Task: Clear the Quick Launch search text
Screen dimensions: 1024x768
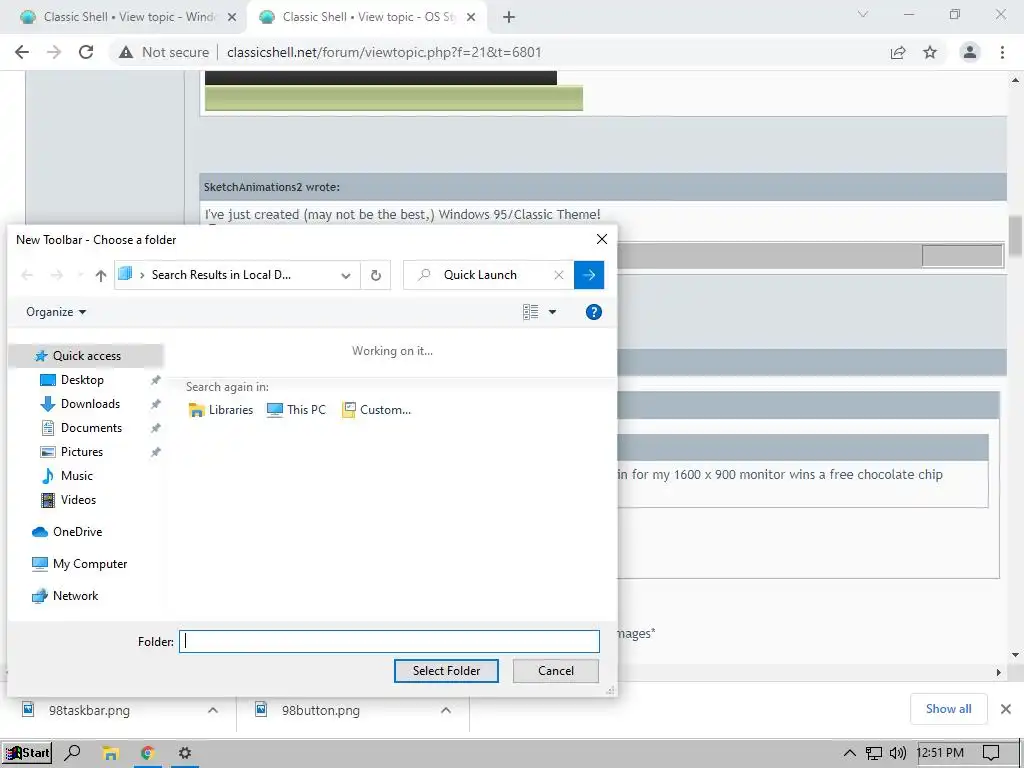Action: (558, 275)
